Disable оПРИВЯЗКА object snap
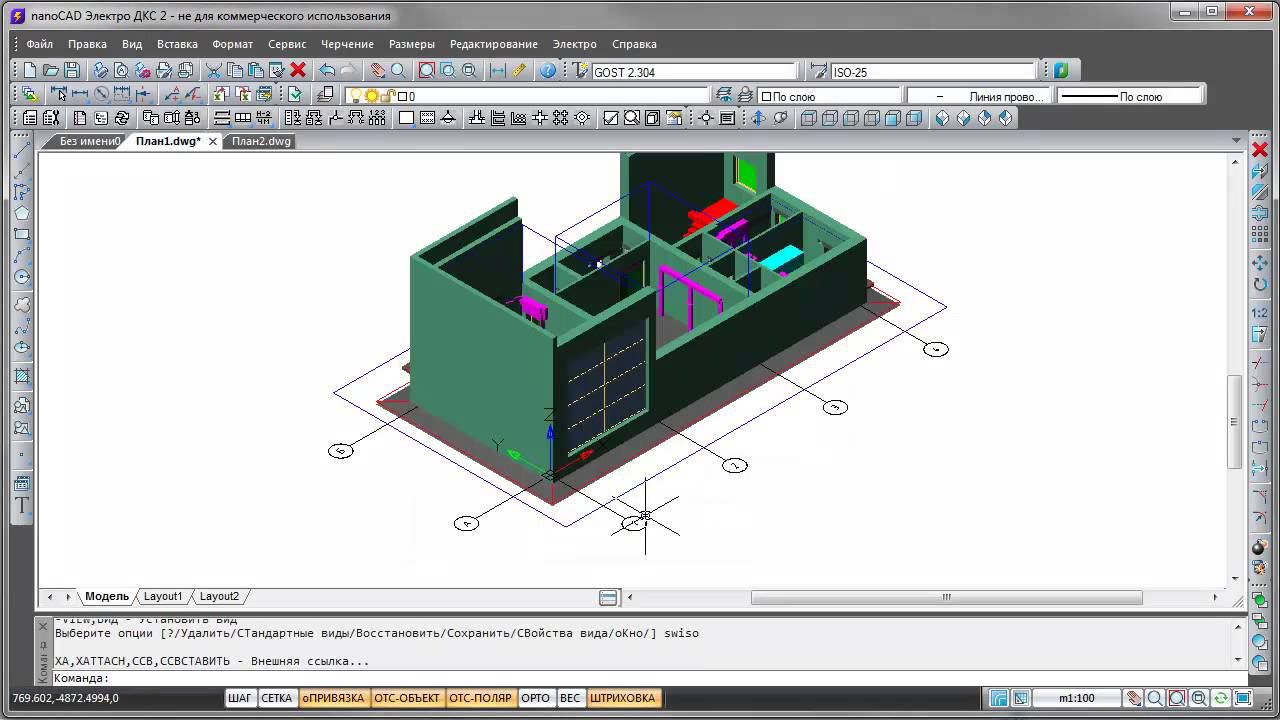Screen dimensions: 1280x720 333,698
